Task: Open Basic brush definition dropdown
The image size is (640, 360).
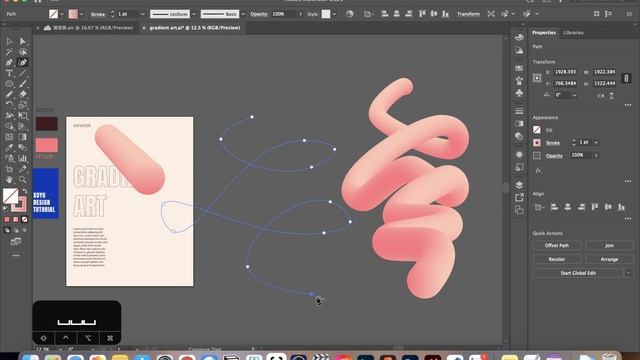Action: point(243,14)
